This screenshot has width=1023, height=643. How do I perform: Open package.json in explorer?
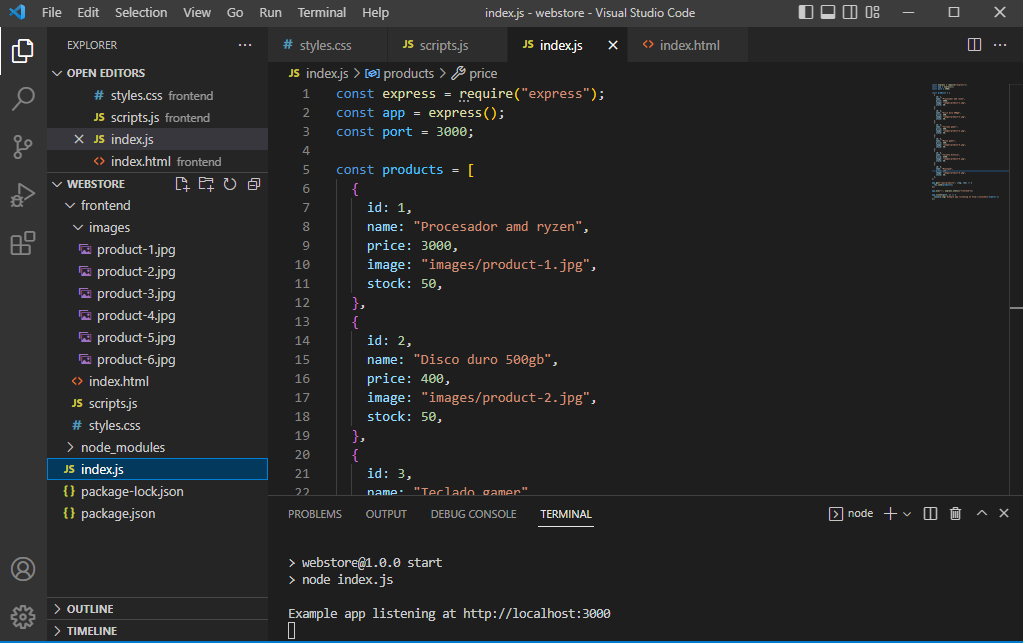coord(157,514)
